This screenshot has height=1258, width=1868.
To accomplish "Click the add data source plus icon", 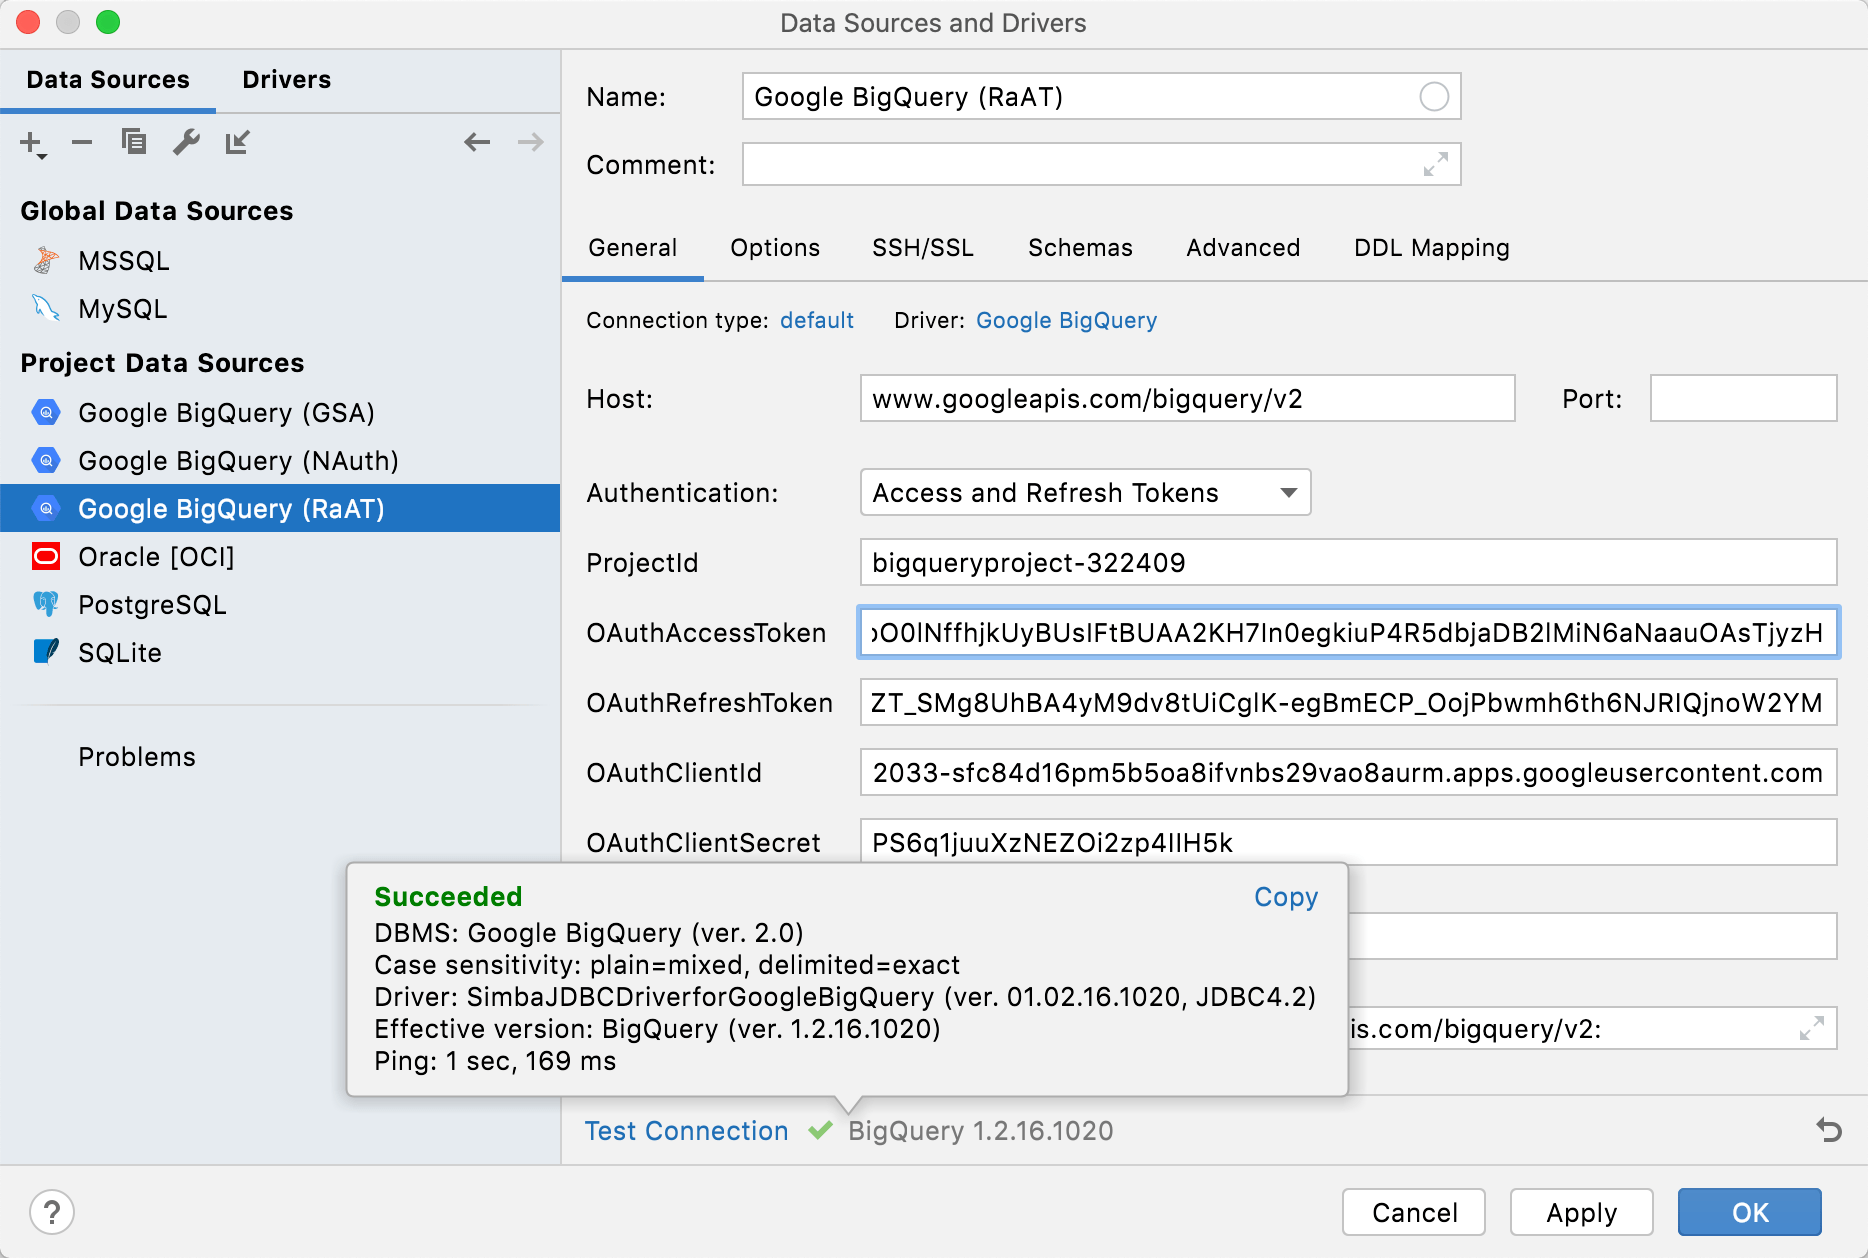I will tap(32, 143).
